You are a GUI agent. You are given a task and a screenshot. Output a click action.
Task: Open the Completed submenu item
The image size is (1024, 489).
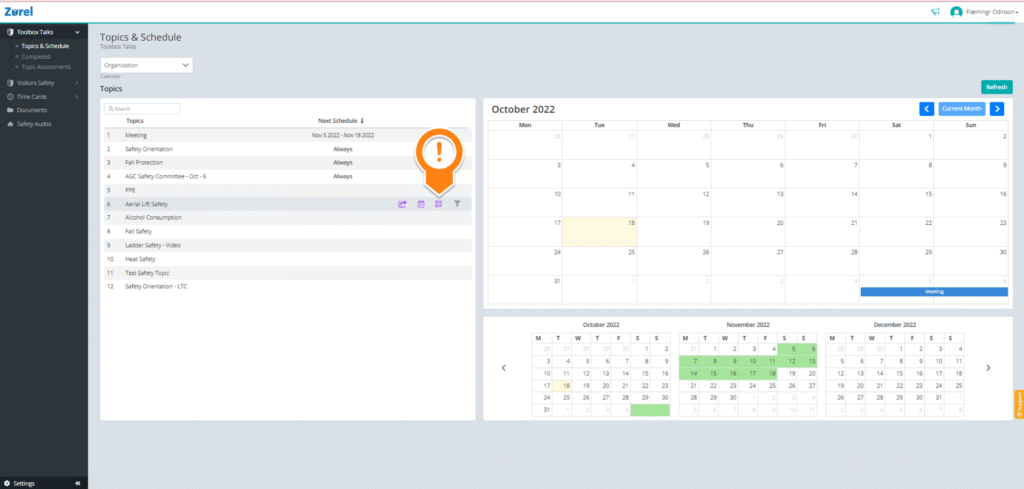[36, 57]
